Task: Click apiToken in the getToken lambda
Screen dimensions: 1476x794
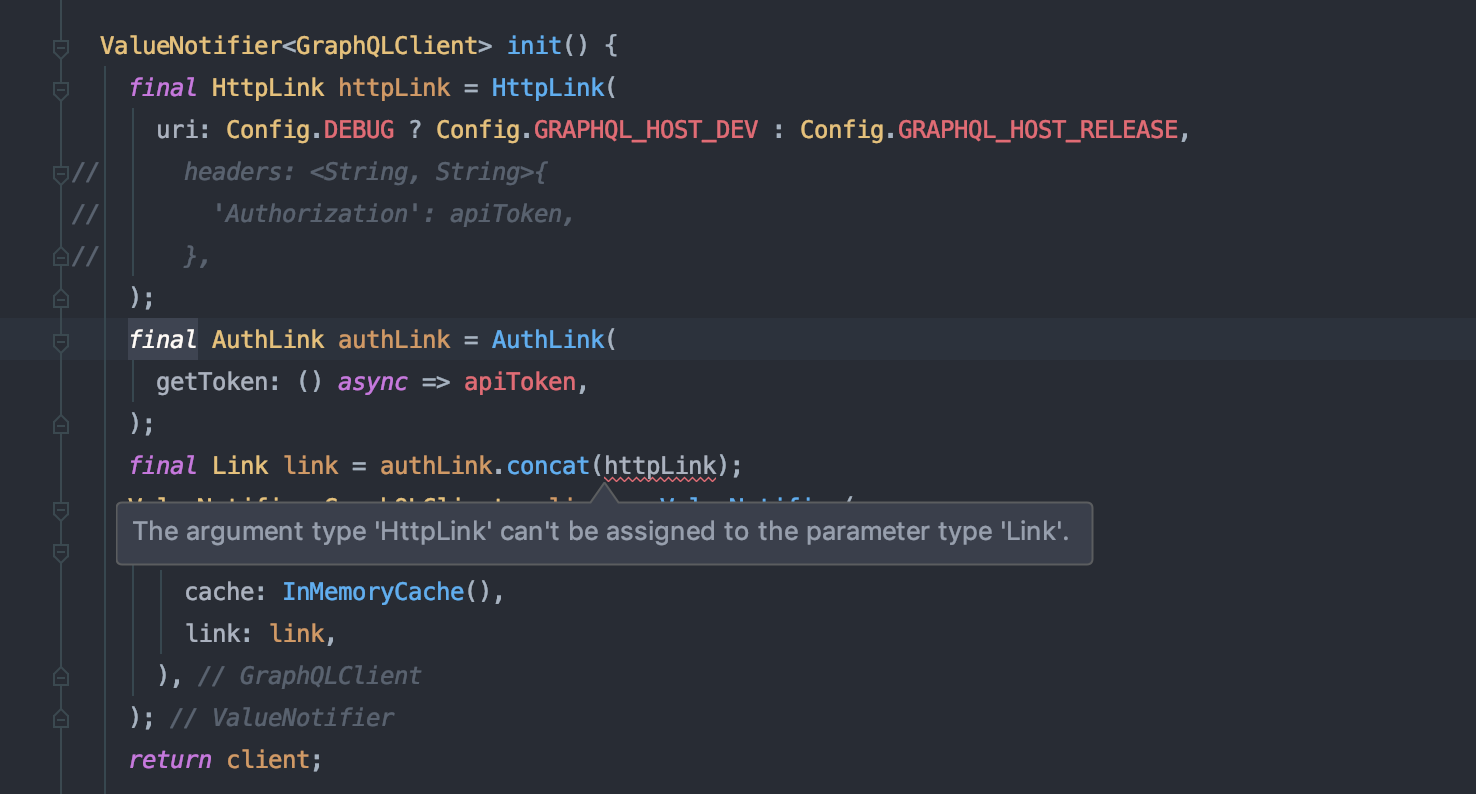Action: click(x=519, y=381)
